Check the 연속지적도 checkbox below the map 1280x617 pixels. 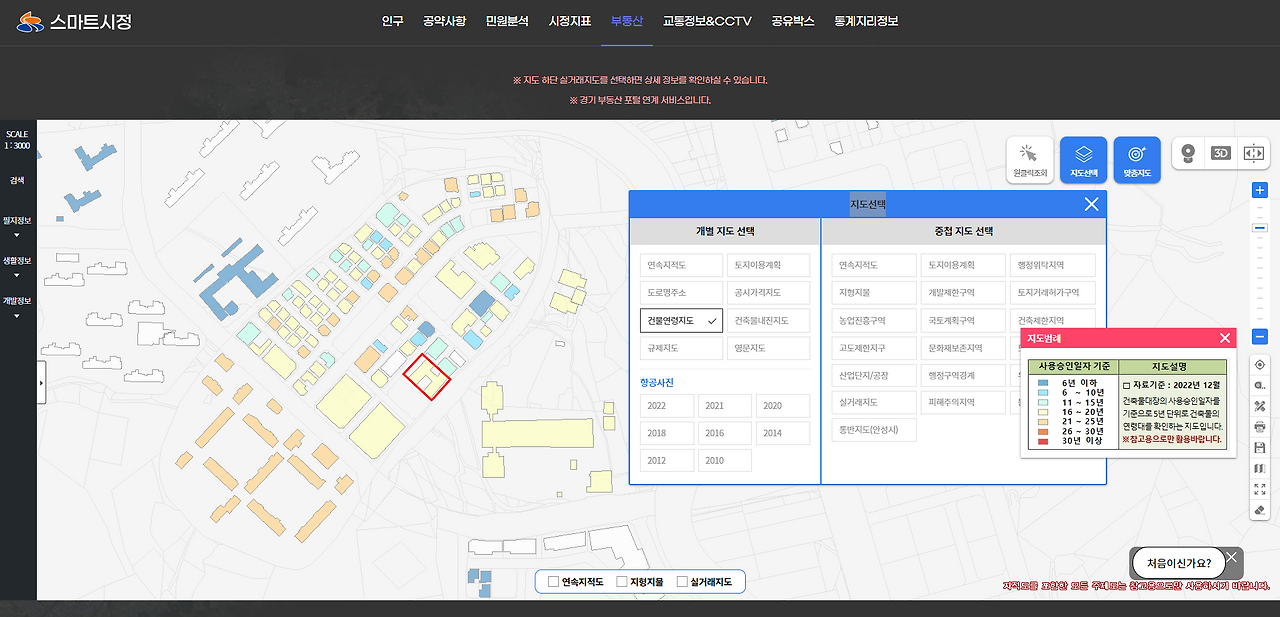(553, 581)
